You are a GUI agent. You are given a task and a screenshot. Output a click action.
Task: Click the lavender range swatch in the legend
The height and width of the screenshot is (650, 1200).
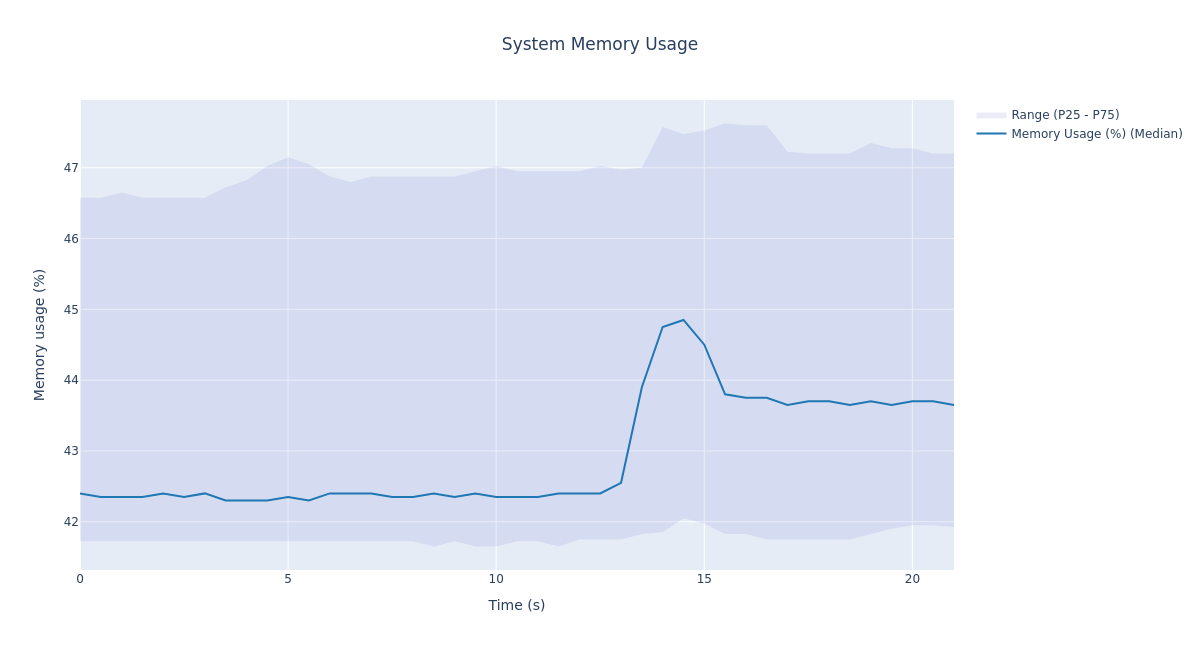tap(991, 115)
